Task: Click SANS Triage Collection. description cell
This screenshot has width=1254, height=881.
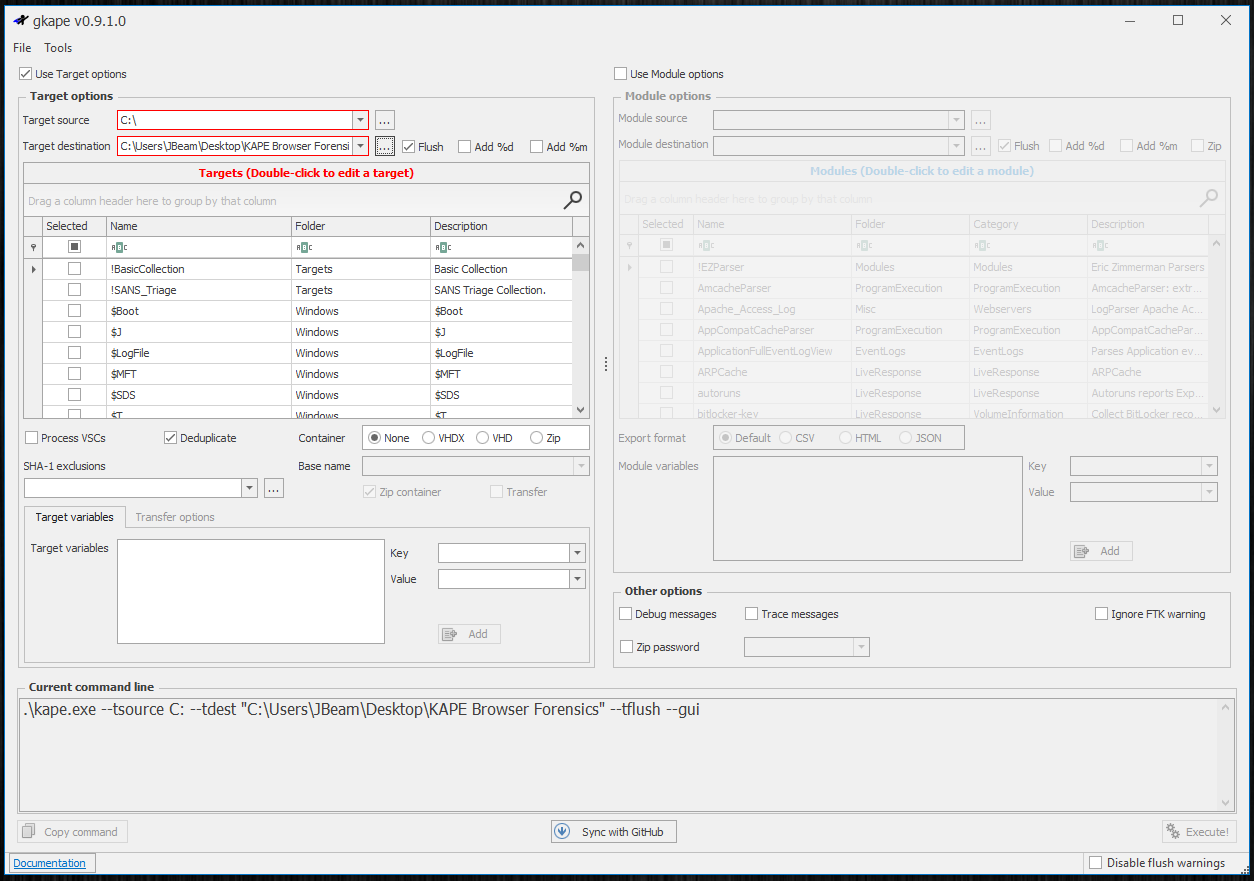Action: click(502, 290)
